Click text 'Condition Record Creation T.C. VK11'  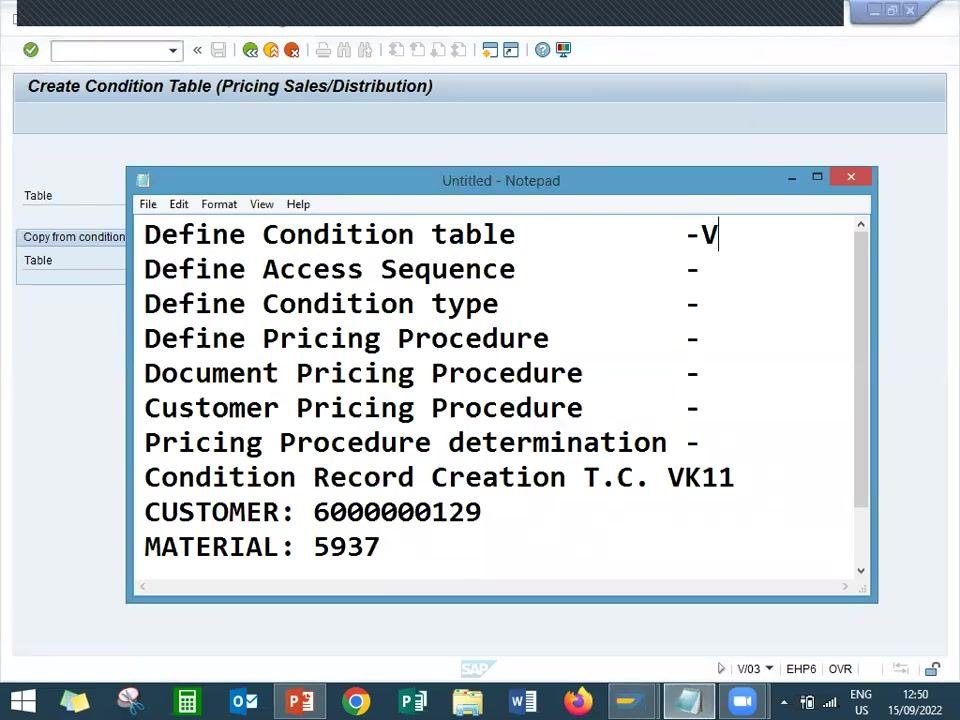[439, 478]
